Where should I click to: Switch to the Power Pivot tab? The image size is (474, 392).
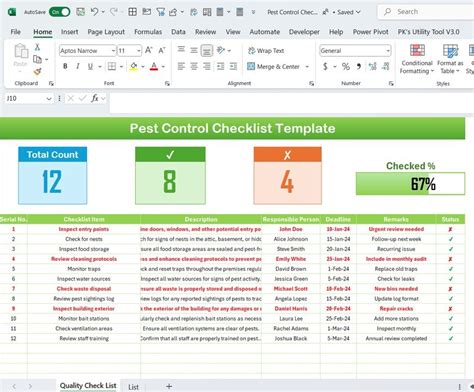tap(370, 32)
